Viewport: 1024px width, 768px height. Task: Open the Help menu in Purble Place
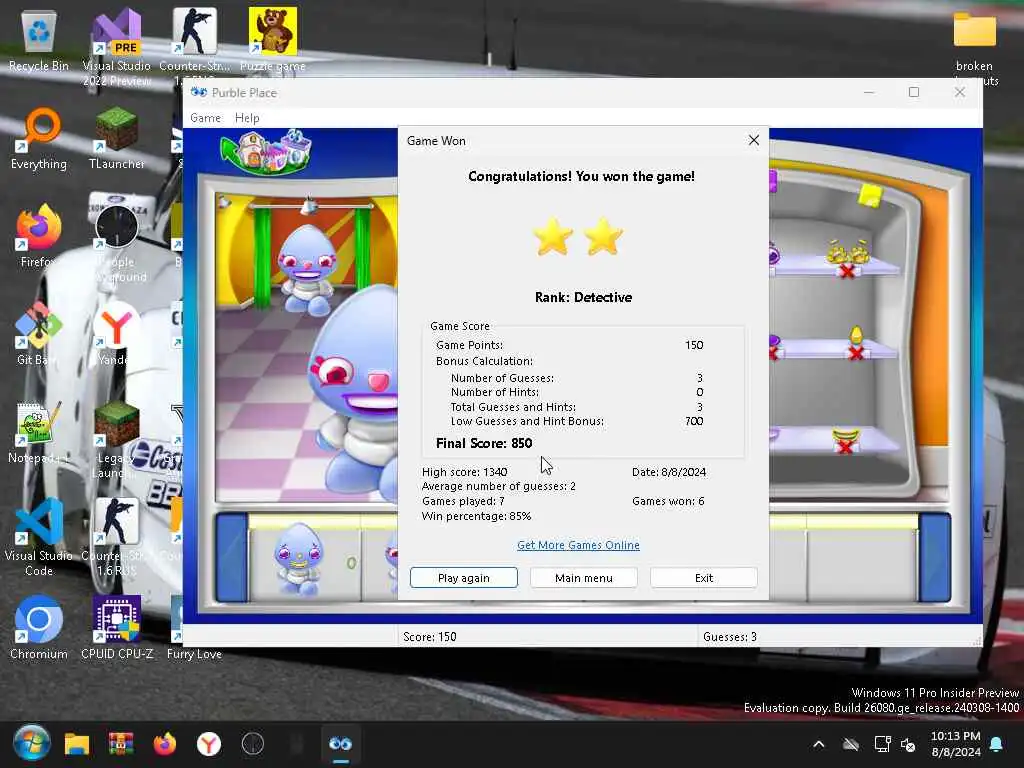pos(247,118)
